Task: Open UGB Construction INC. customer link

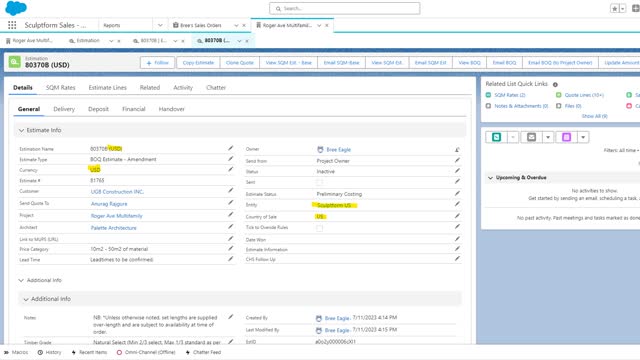Action: [x=117, y=191]
